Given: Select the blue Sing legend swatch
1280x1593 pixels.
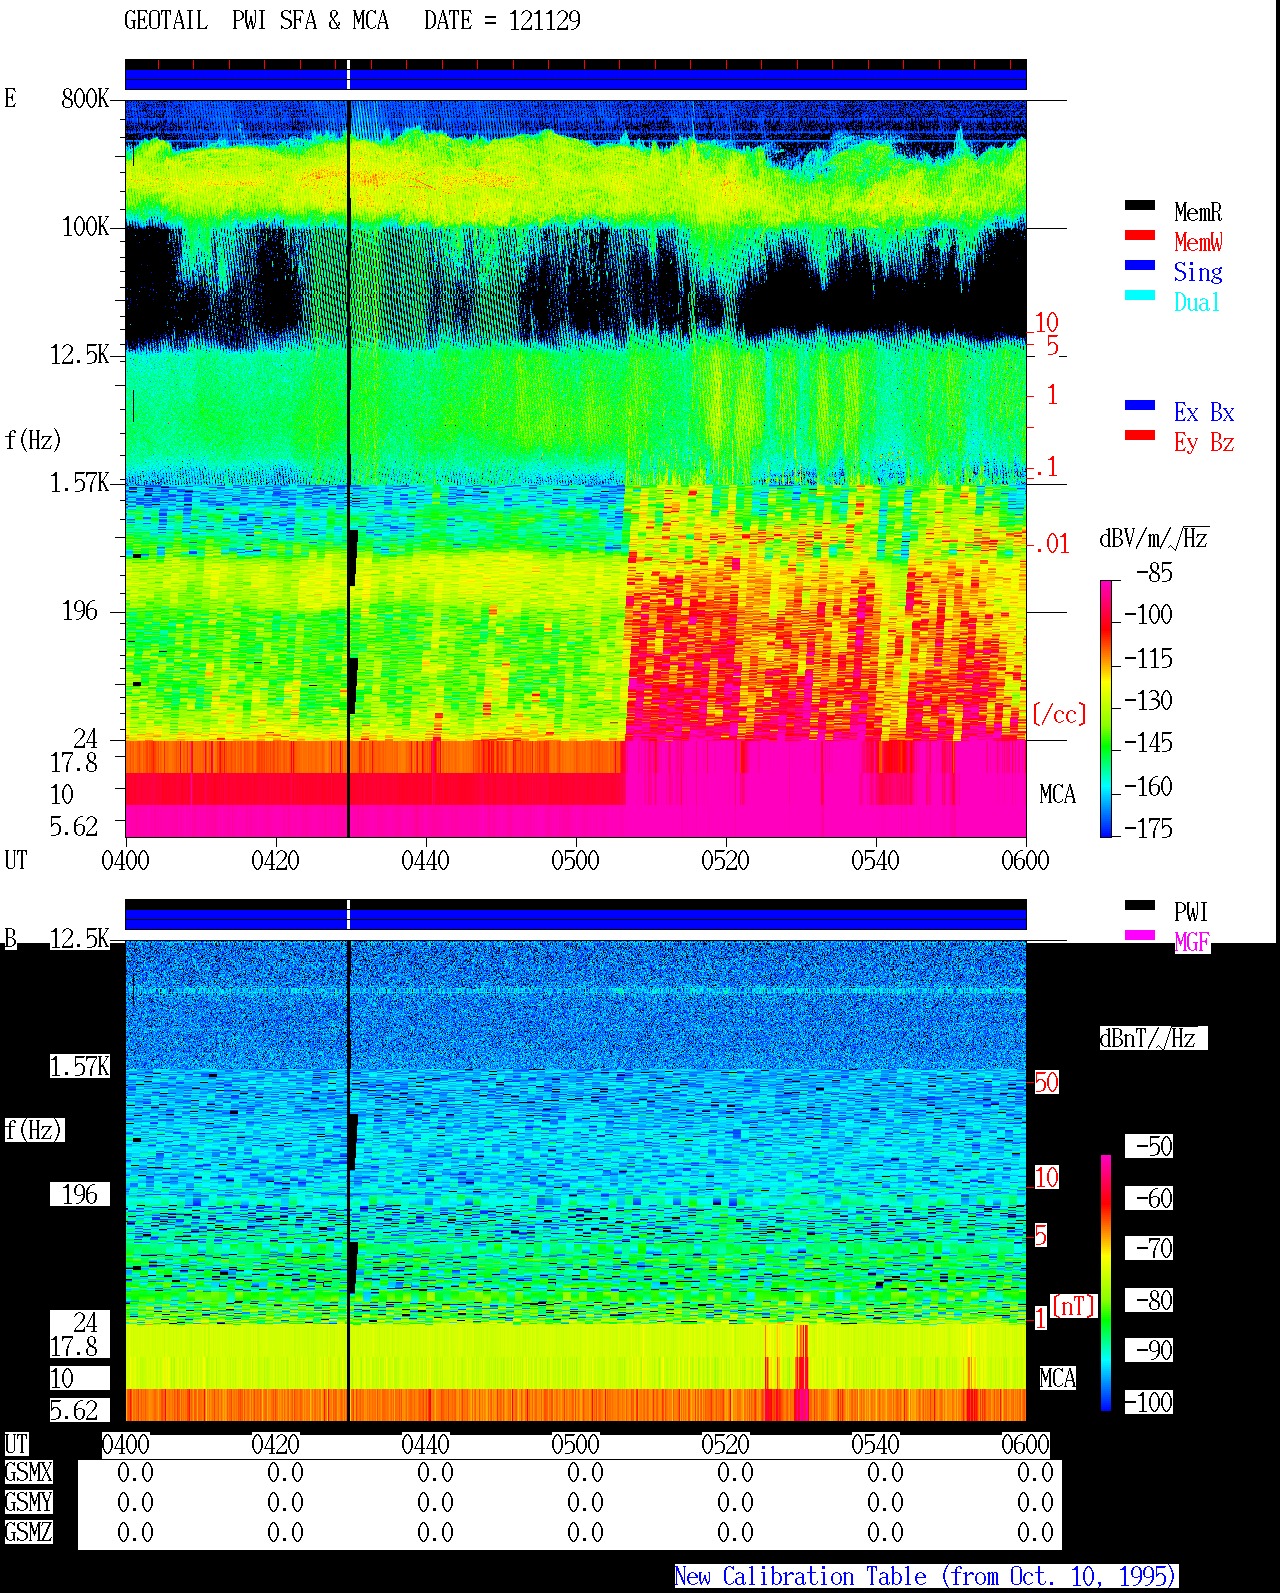Looking at the screenshot, I should pyautogui.click(x=1140, y=266).
